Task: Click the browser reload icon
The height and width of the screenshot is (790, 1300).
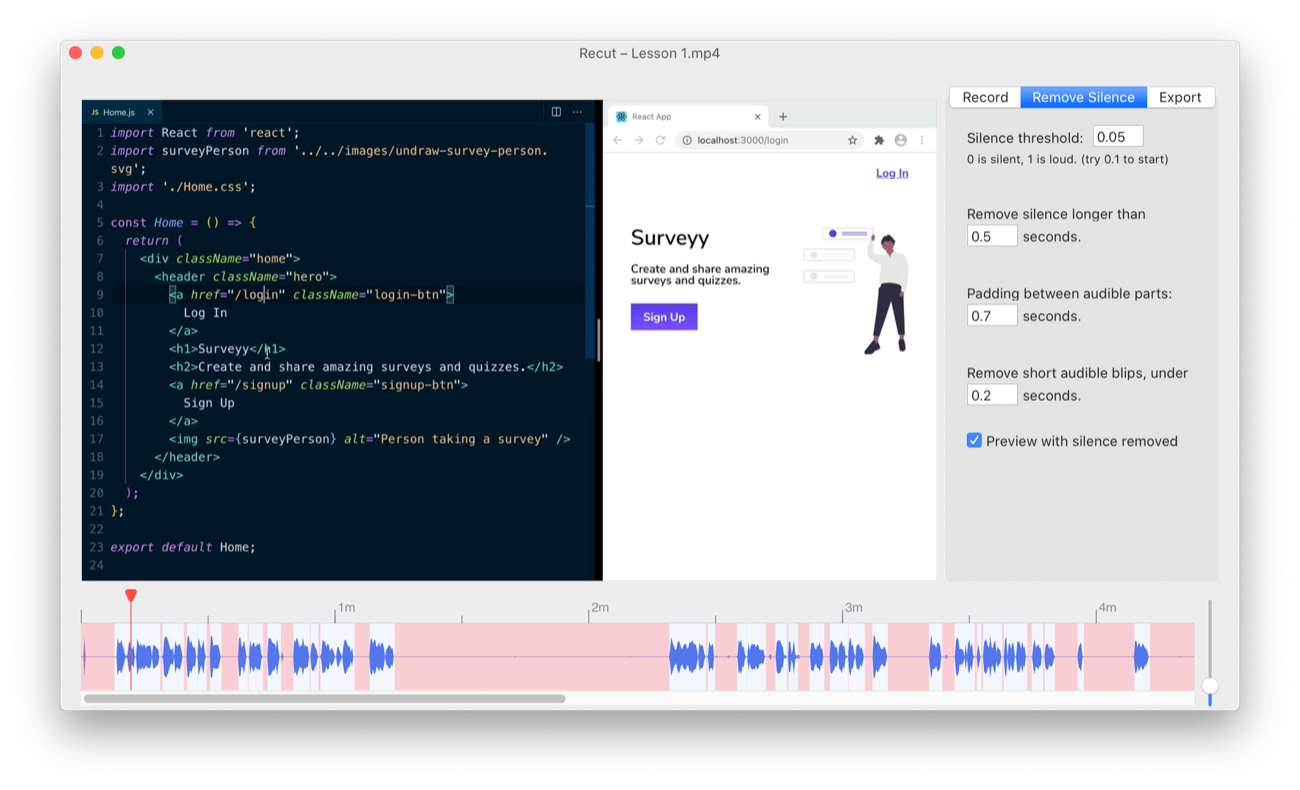Action: [x=660, y=140]
